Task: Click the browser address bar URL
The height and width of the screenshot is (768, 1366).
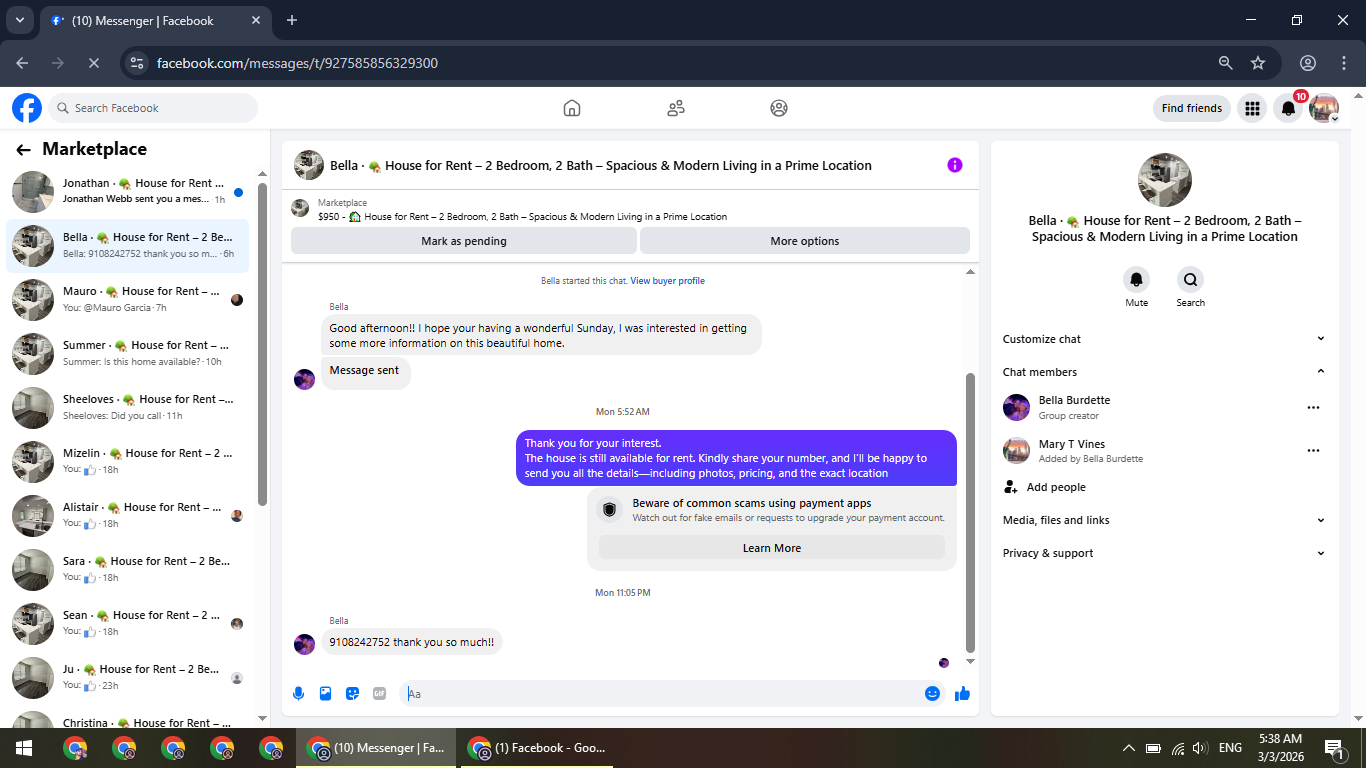Action: pyautogui.click(x=297, y=63)
